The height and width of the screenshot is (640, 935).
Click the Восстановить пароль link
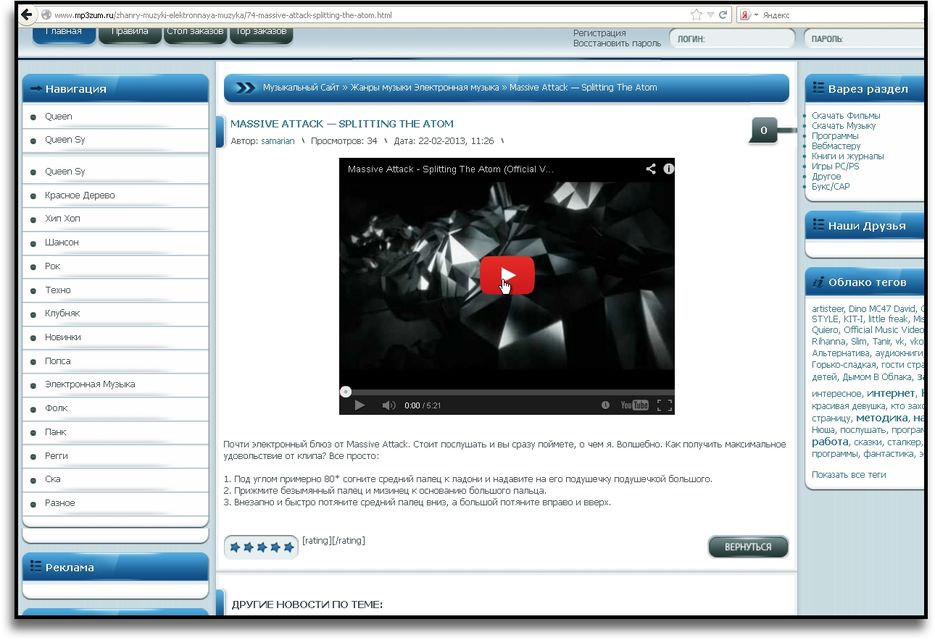pyautogui.click(x=617, y=44)
